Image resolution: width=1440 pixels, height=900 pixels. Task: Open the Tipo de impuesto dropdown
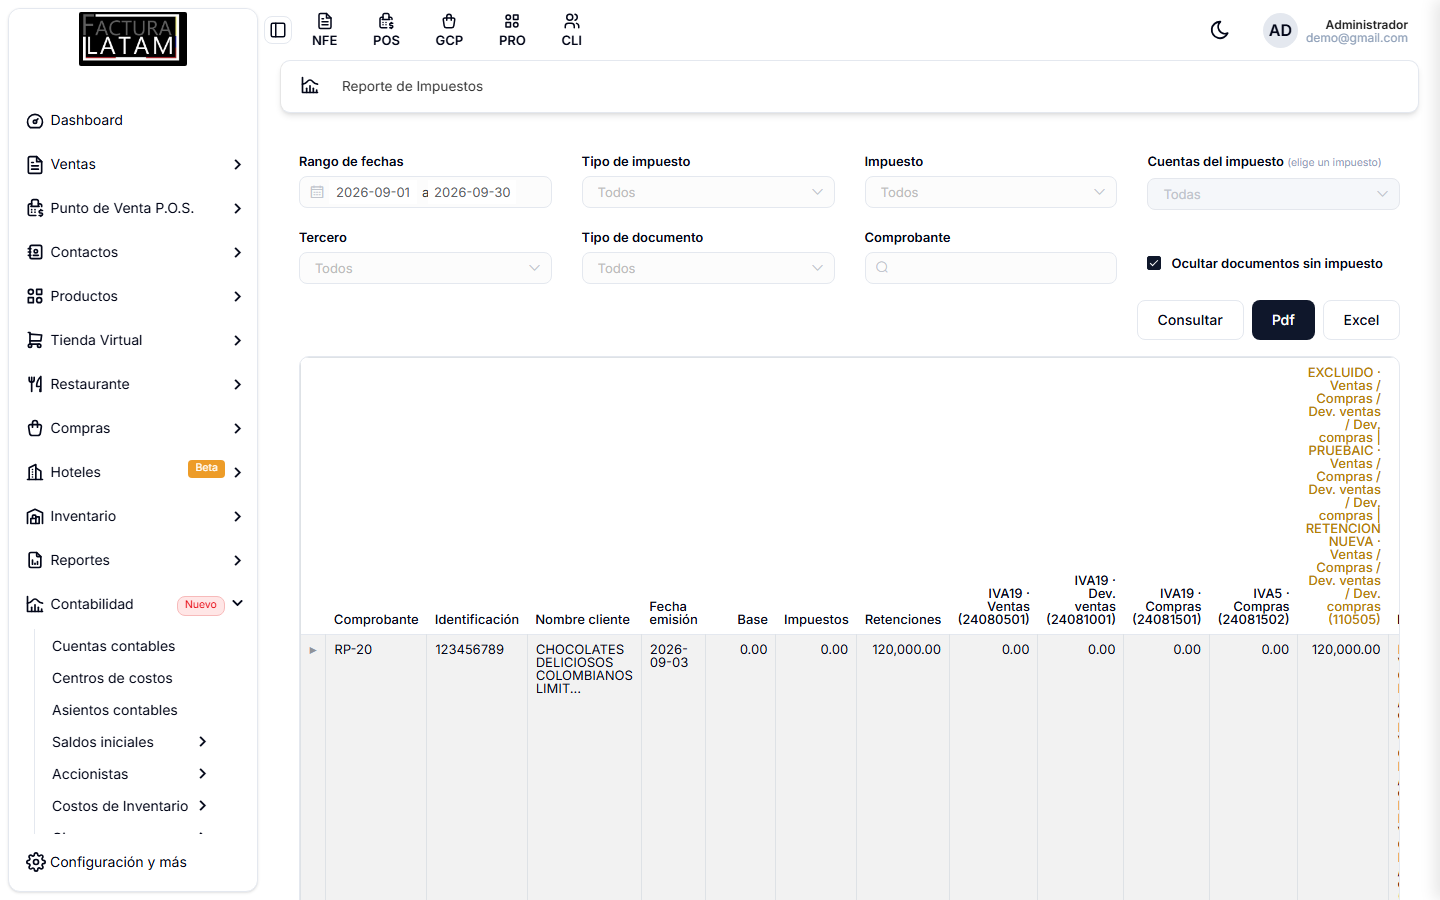tap(708, 192)
